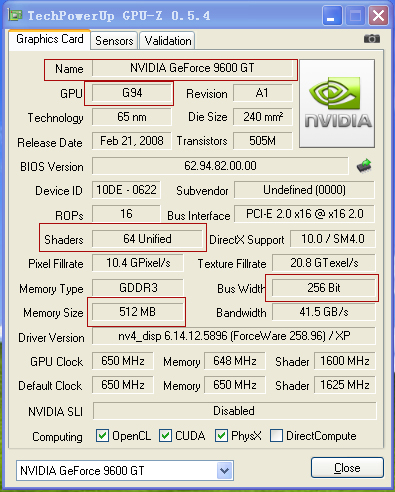Click the camera screenshot icon
Image resolution: width=395 pixels, height=492 pixels.
[x=372, y=39]
